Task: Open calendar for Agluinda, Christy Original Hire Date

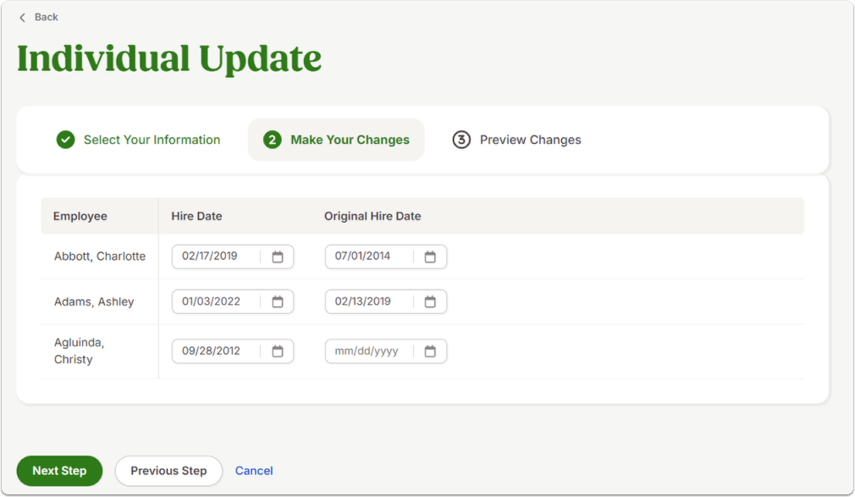Action: pyautogui.click(x=430, y=351)
